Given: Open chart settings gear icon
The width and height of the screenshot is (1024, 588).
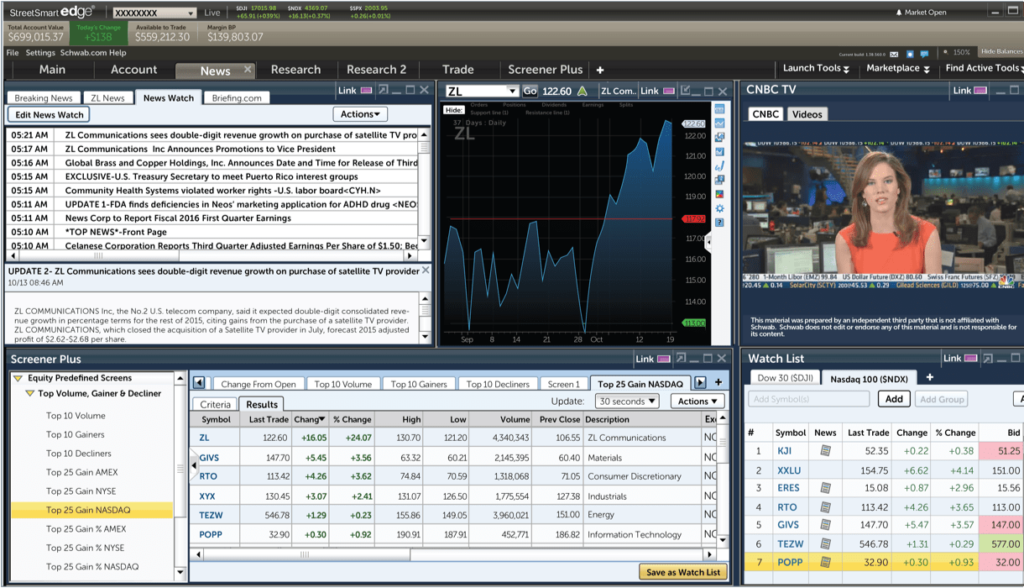Looking at the screenshot, I should click(x=719, y=209).
